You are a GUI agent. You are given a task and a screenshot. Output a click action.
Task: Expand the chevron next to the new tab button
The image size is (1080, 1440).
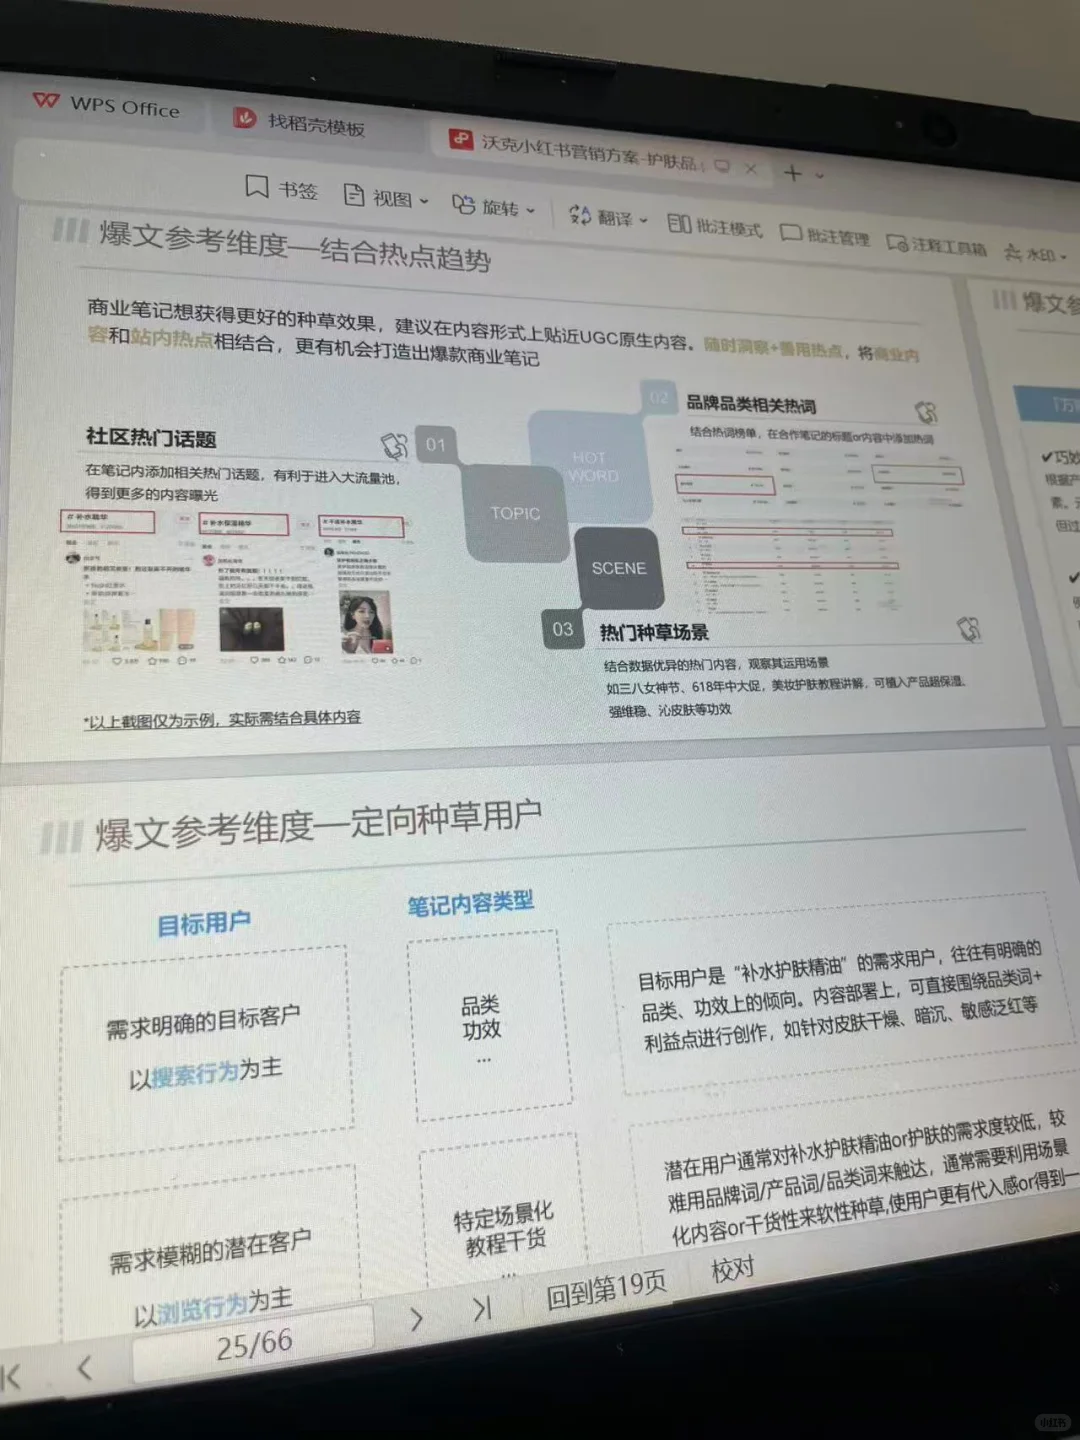(x=819, y=175)
